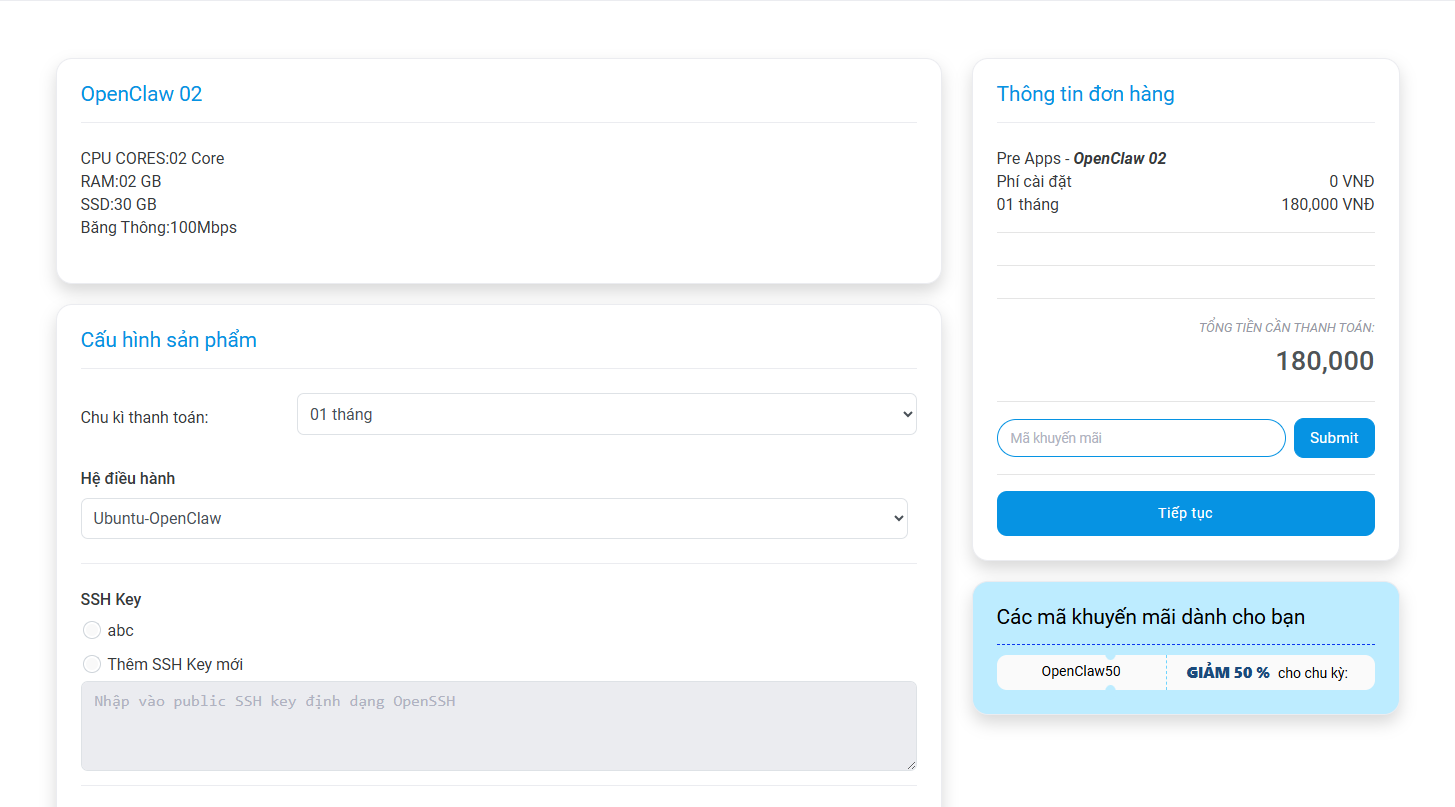The width and height of the screenshot is (1455, 807).
Task: Expand the 'Hệ điều hành' Ubuntu-OpenClaw dropdown
Action: click(494, 518)
